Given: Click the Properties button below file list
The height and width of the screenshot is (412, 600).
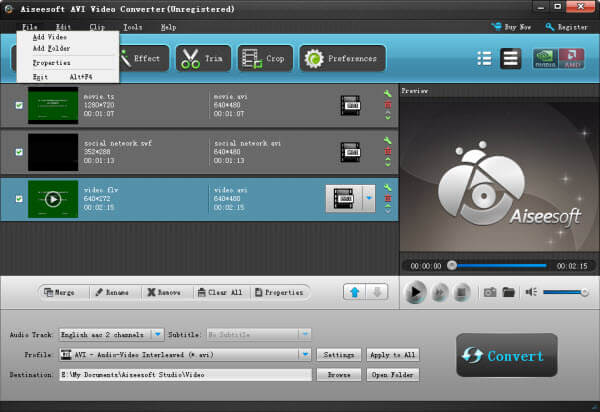Looking at the screenshot, I should click(279, 293).
